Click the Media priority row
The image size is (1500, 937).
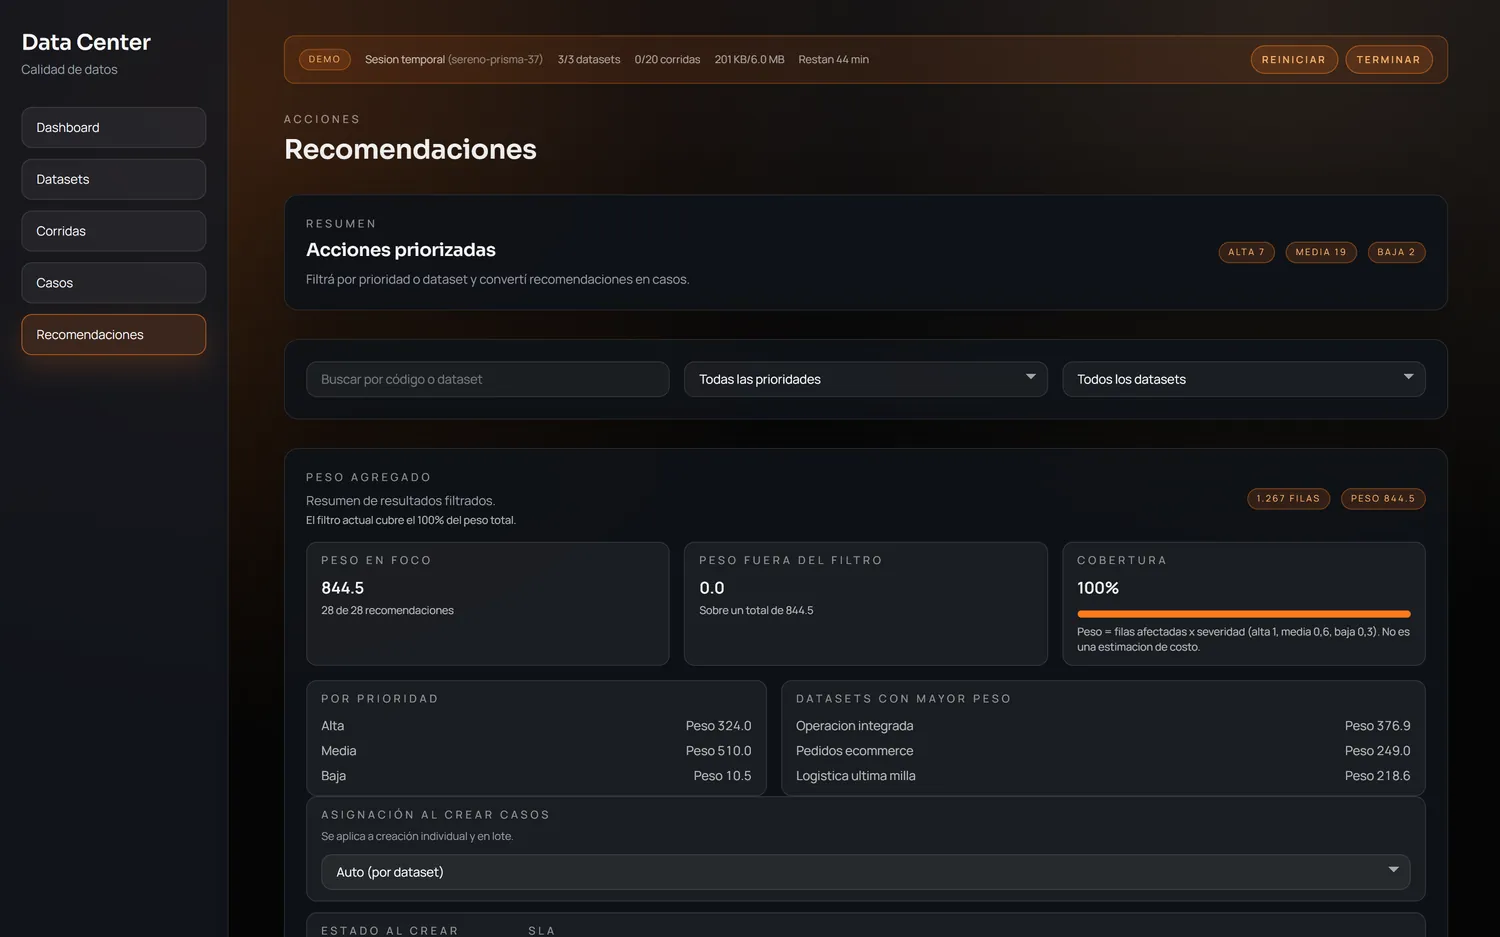(x=536, y=751)
